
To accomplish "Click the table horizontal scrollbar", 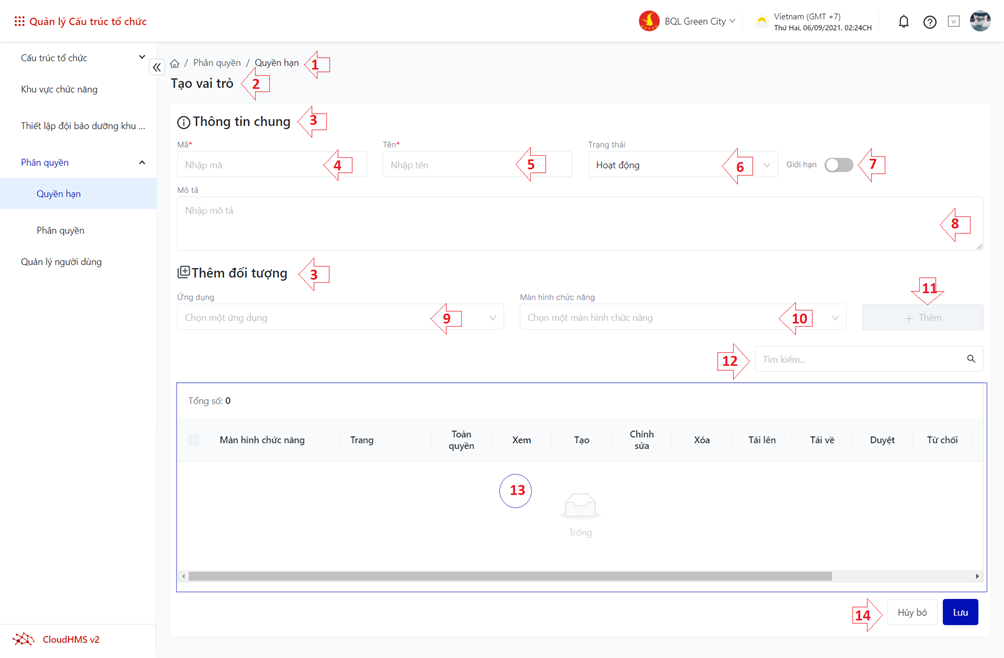I will [510, 576].
